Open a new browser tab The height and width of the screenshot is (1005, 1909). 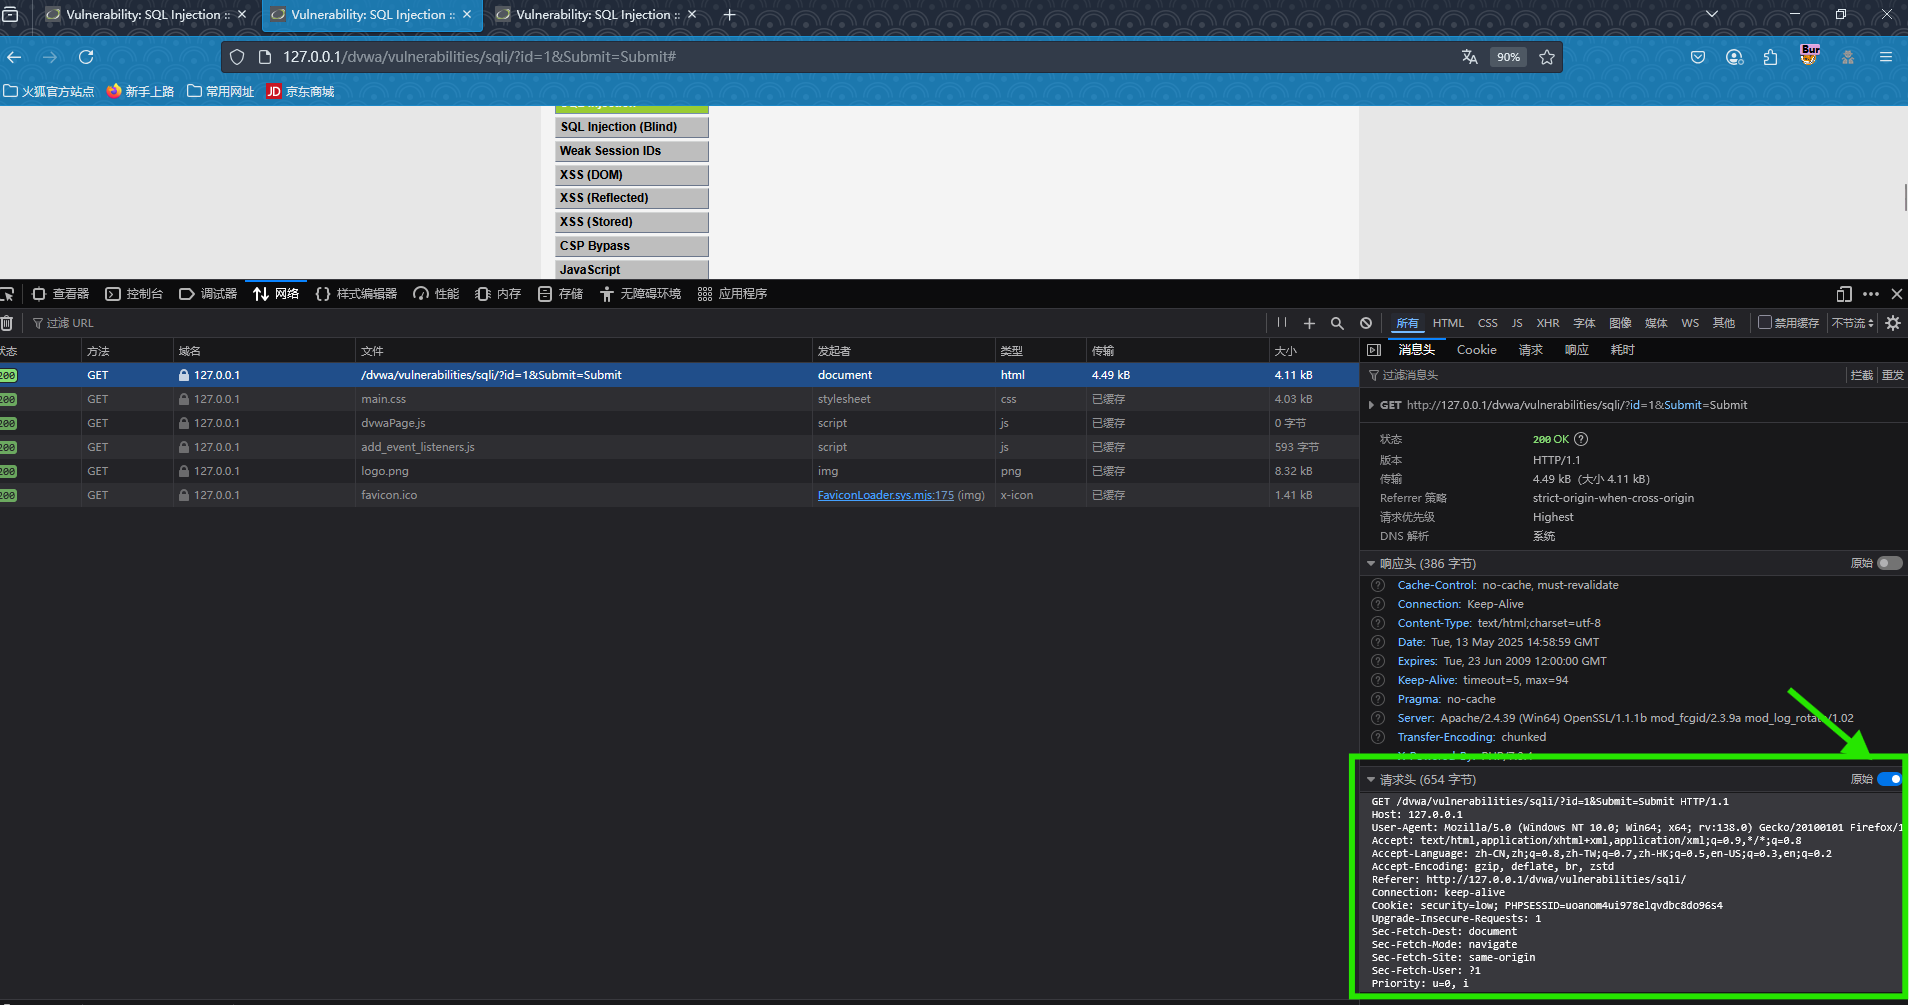(x=729, y=15)
